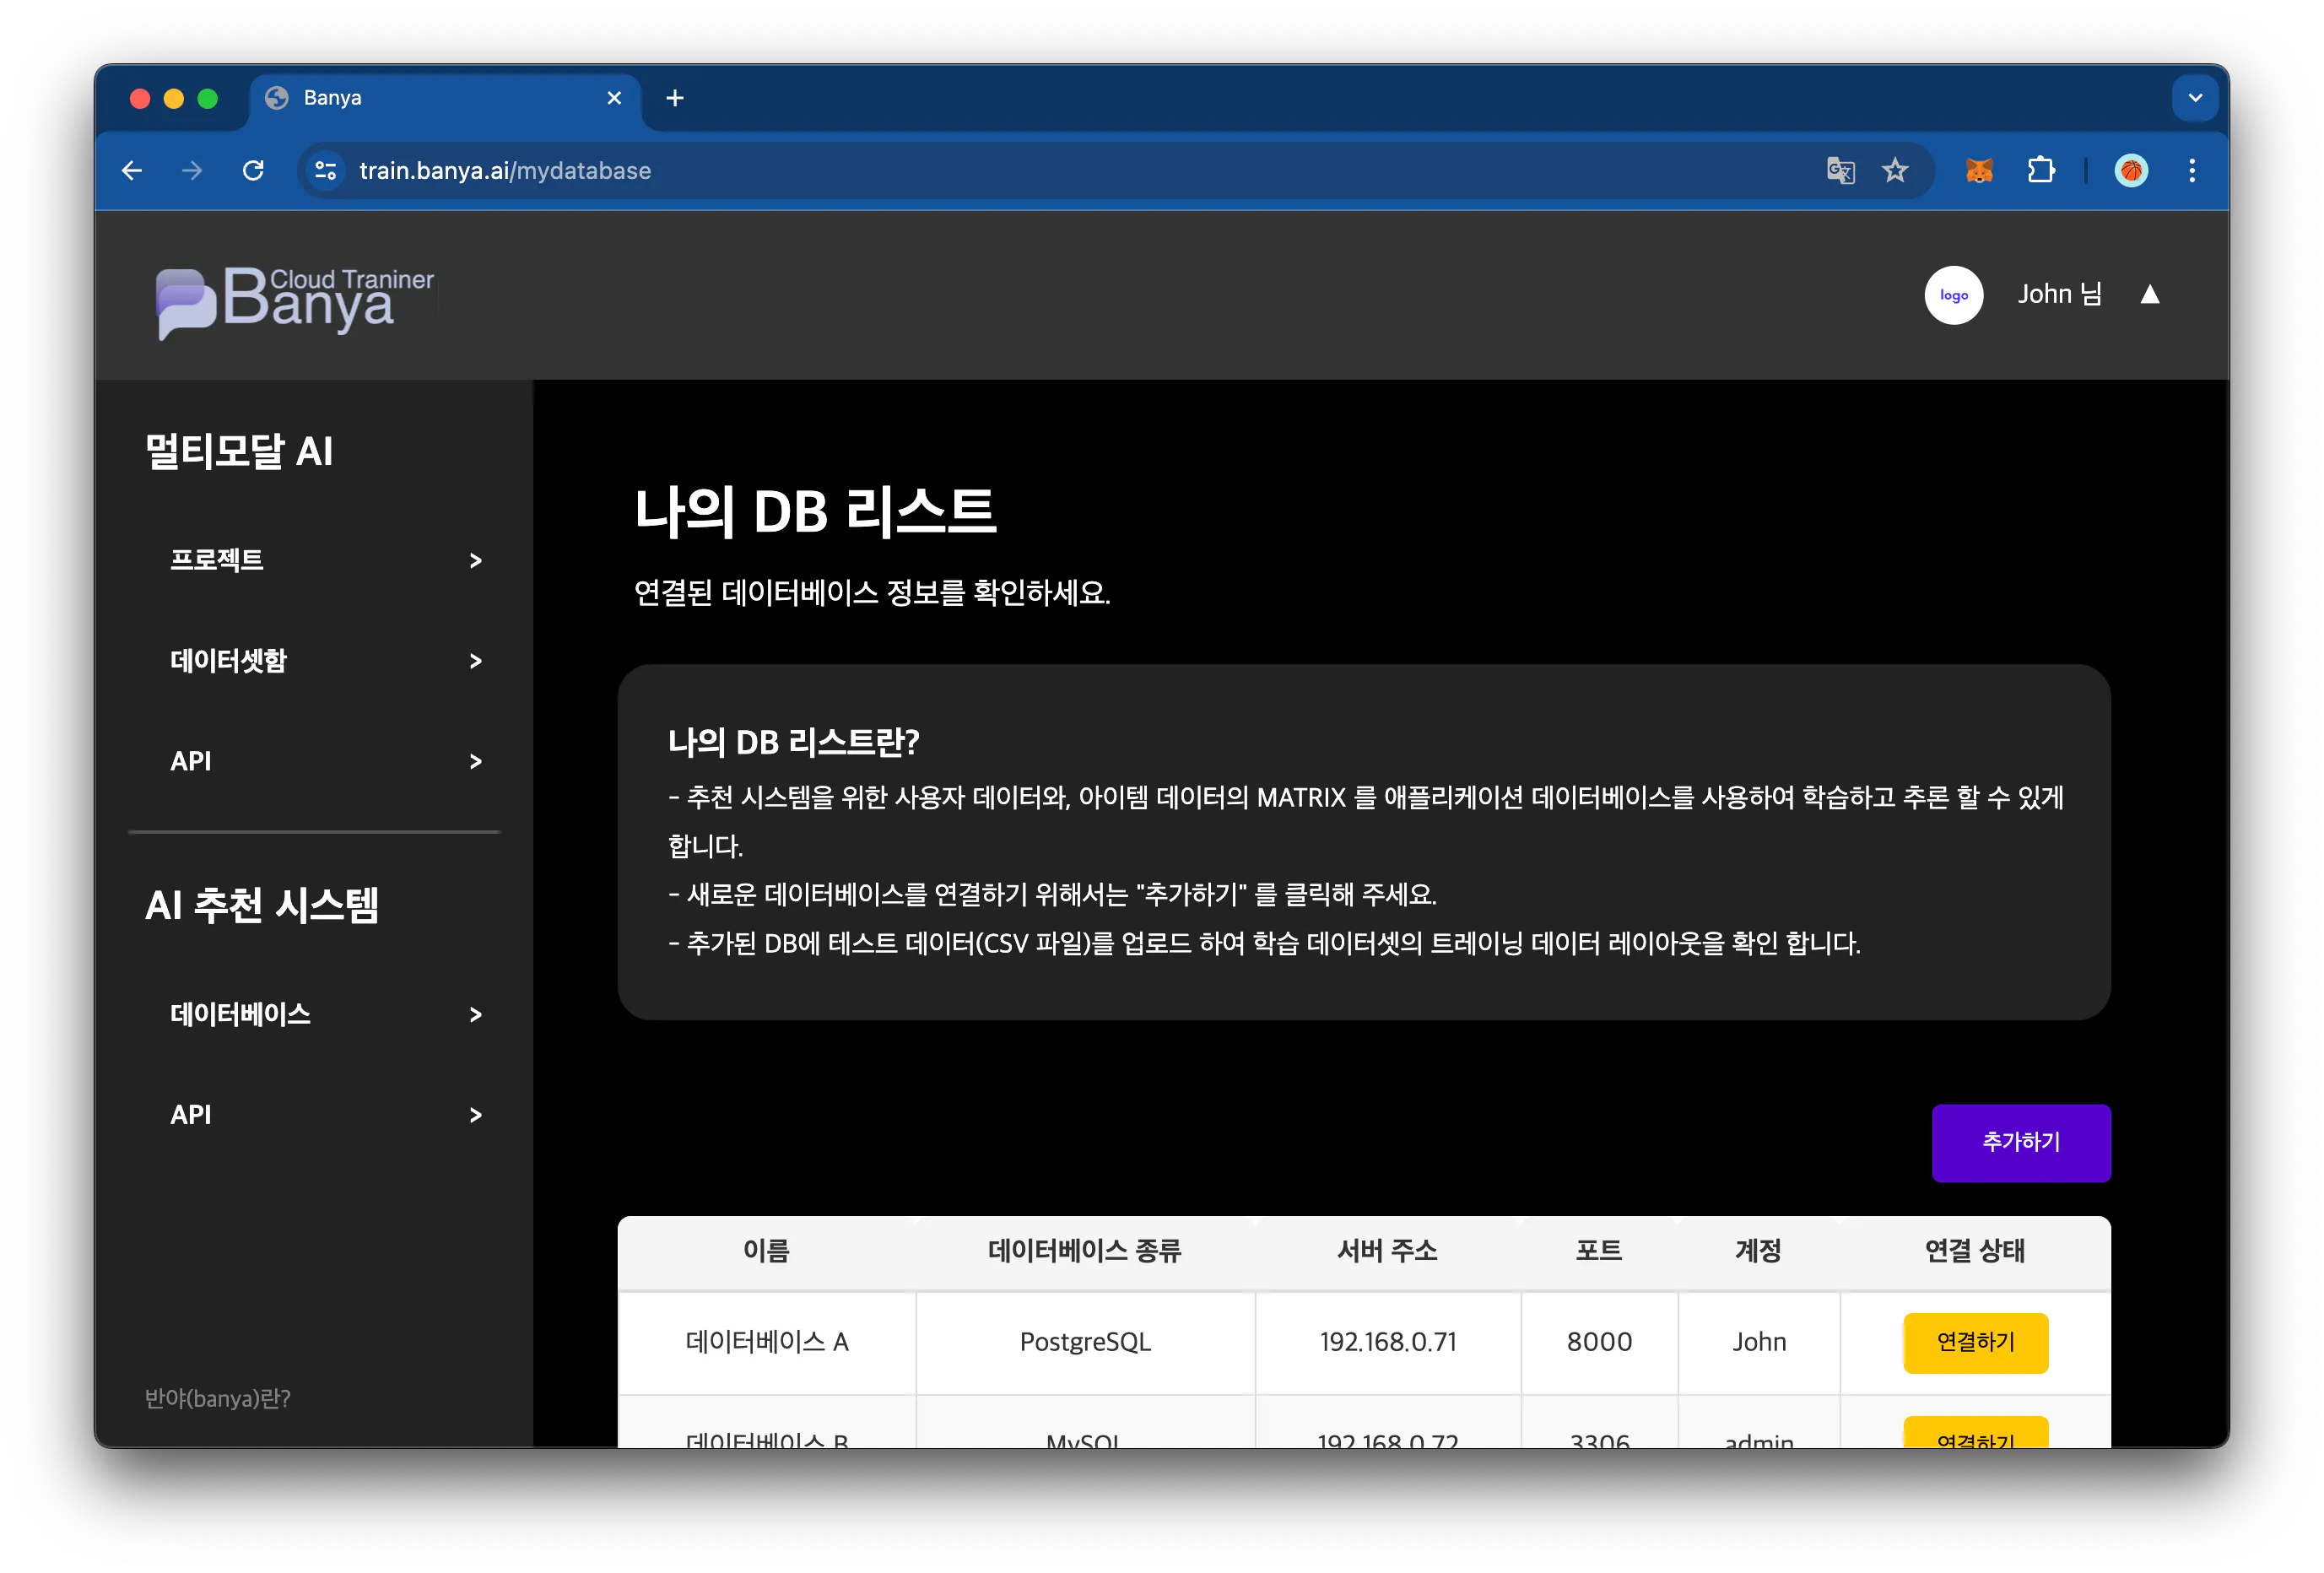Click the 데이터베이스 종류 column header
2324x1573 pixels.
(x=1085, y=1251)
